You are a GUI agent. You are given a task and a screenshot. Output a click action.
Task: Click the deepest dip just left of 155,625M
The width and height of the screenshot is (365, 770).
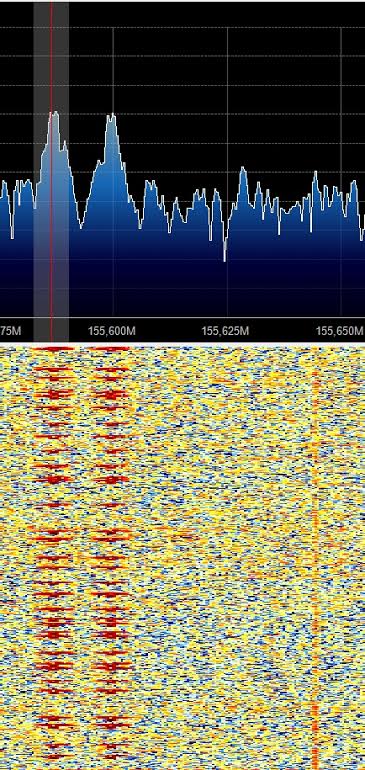pyautogui.click(x=225, y=259)
